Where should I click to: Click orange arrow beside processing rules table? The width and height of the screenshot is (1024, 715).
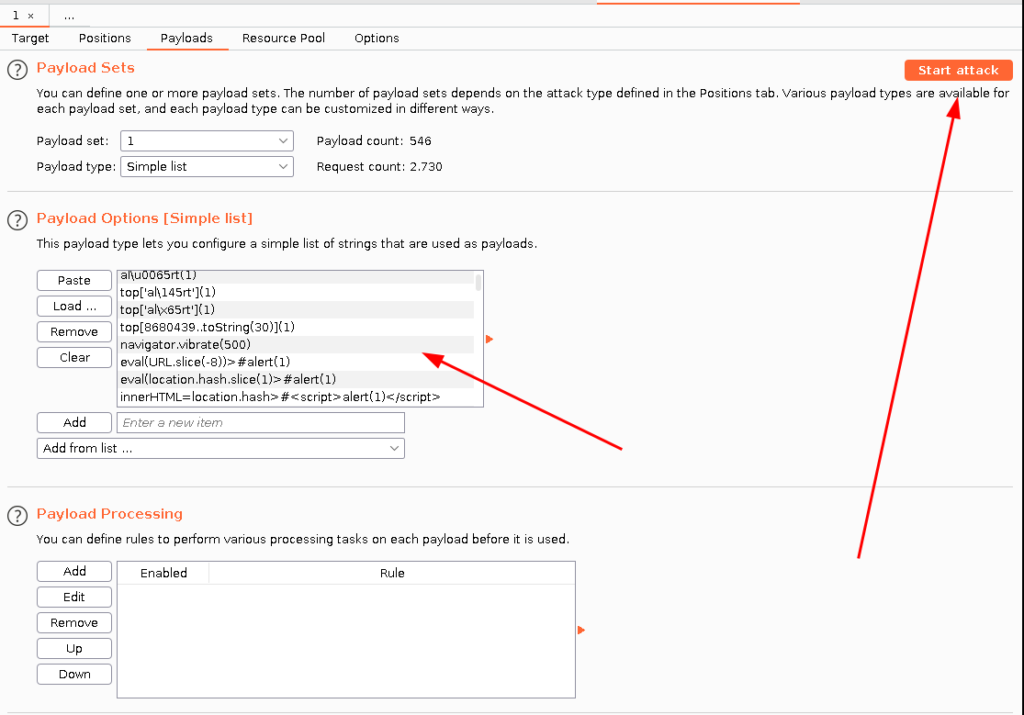coord(581,630)
